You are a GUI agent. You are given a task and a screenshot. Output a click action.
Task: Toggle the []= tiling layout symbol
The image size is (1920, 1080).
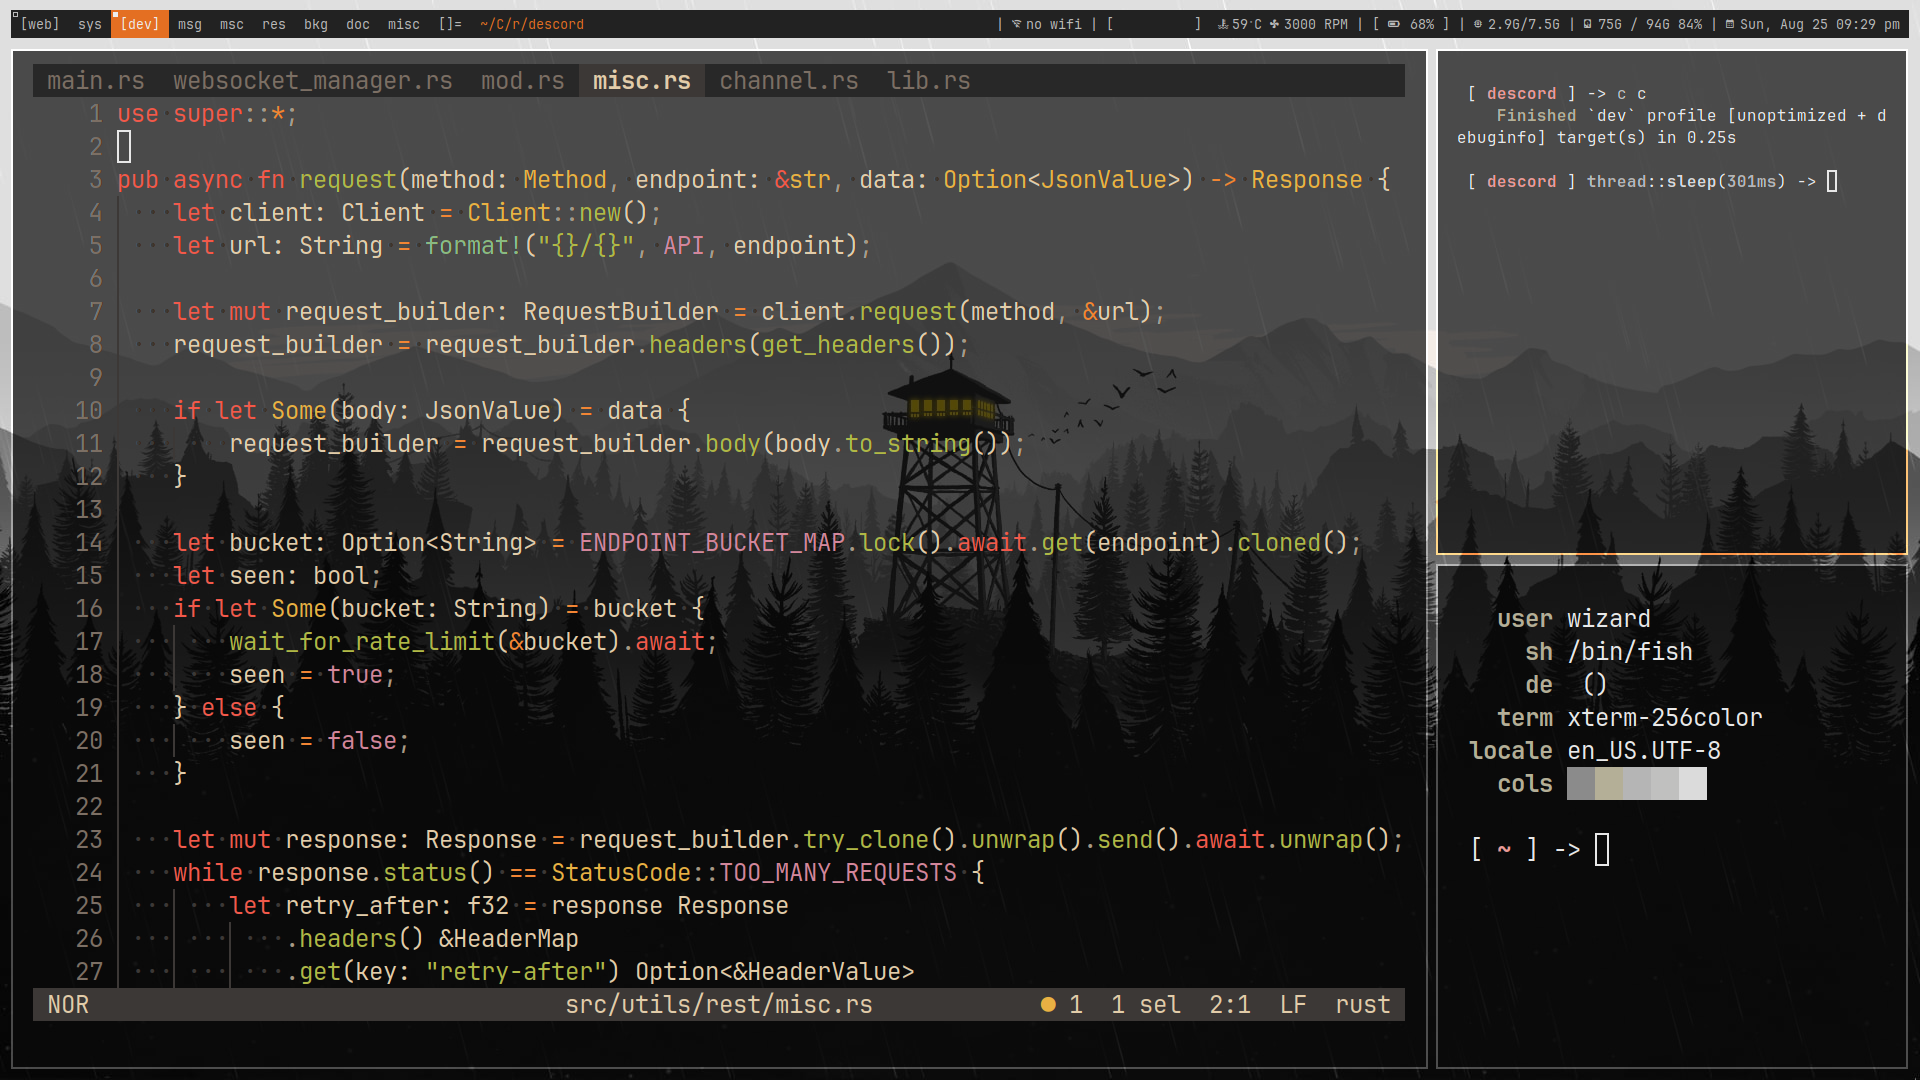tap(450, 24)
